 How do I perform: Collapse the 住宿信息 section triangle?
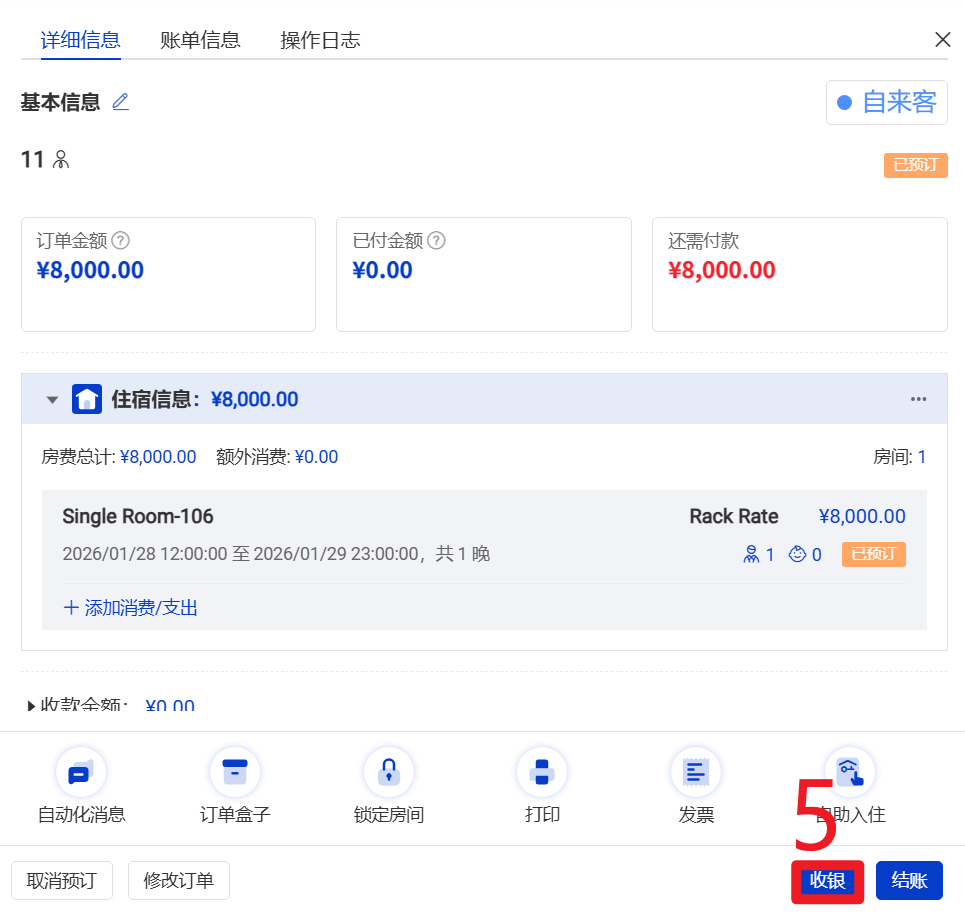(52, 400)
